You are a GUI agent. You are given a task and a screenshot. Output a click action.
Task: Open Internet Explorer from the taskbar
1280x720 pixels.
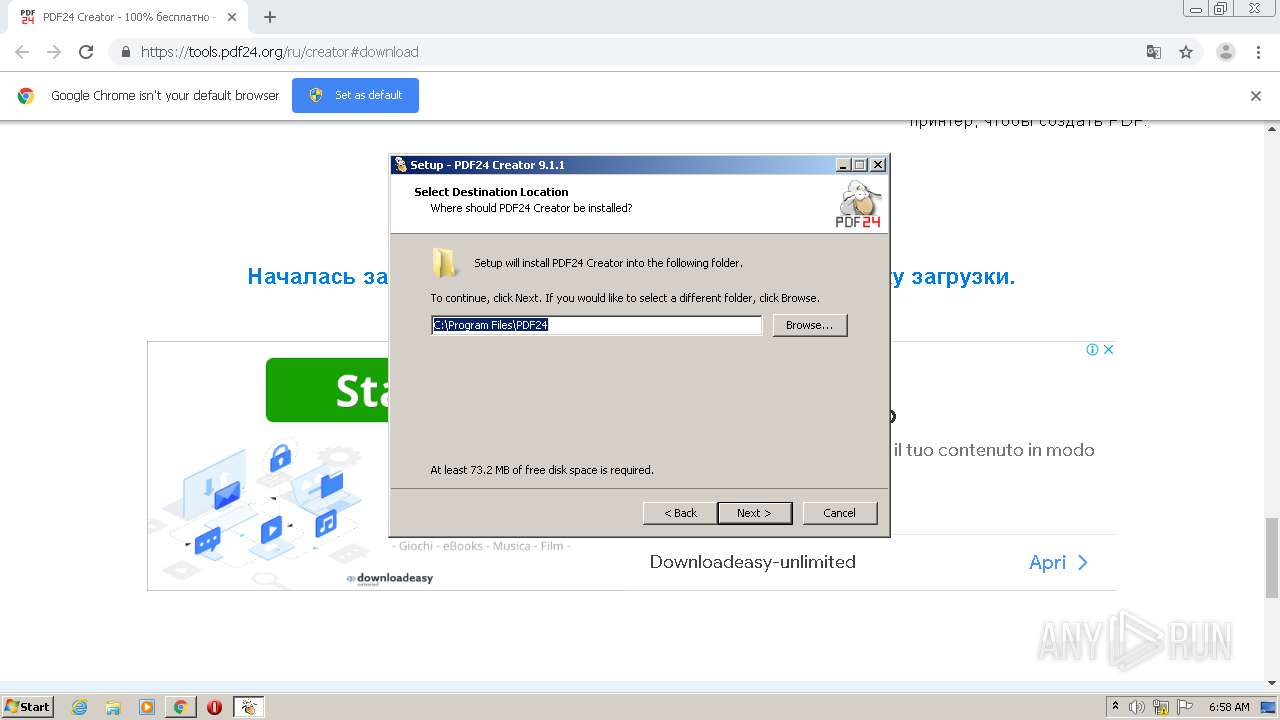[x=80, y=707]
